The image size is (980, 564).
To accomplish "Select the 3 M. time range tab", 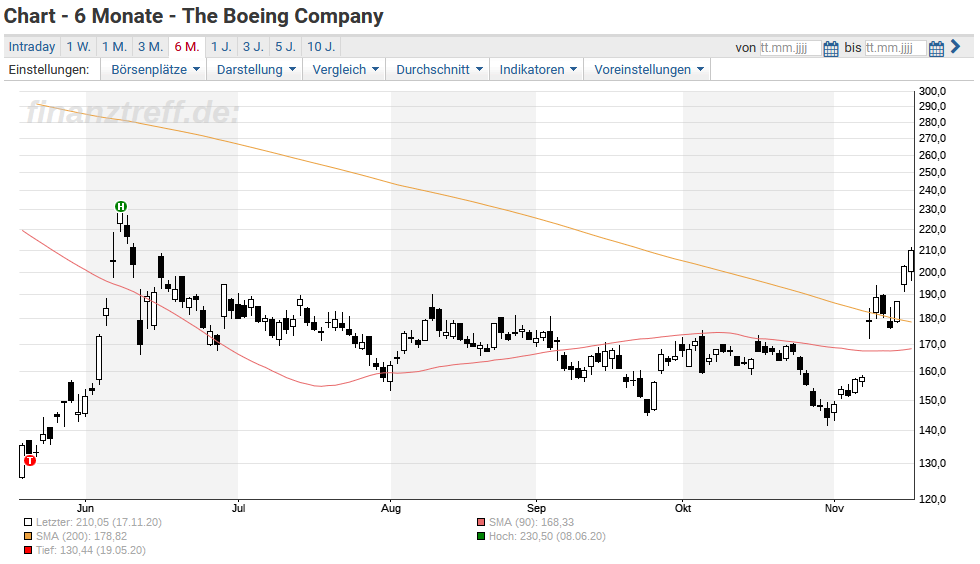I will 151,47.
